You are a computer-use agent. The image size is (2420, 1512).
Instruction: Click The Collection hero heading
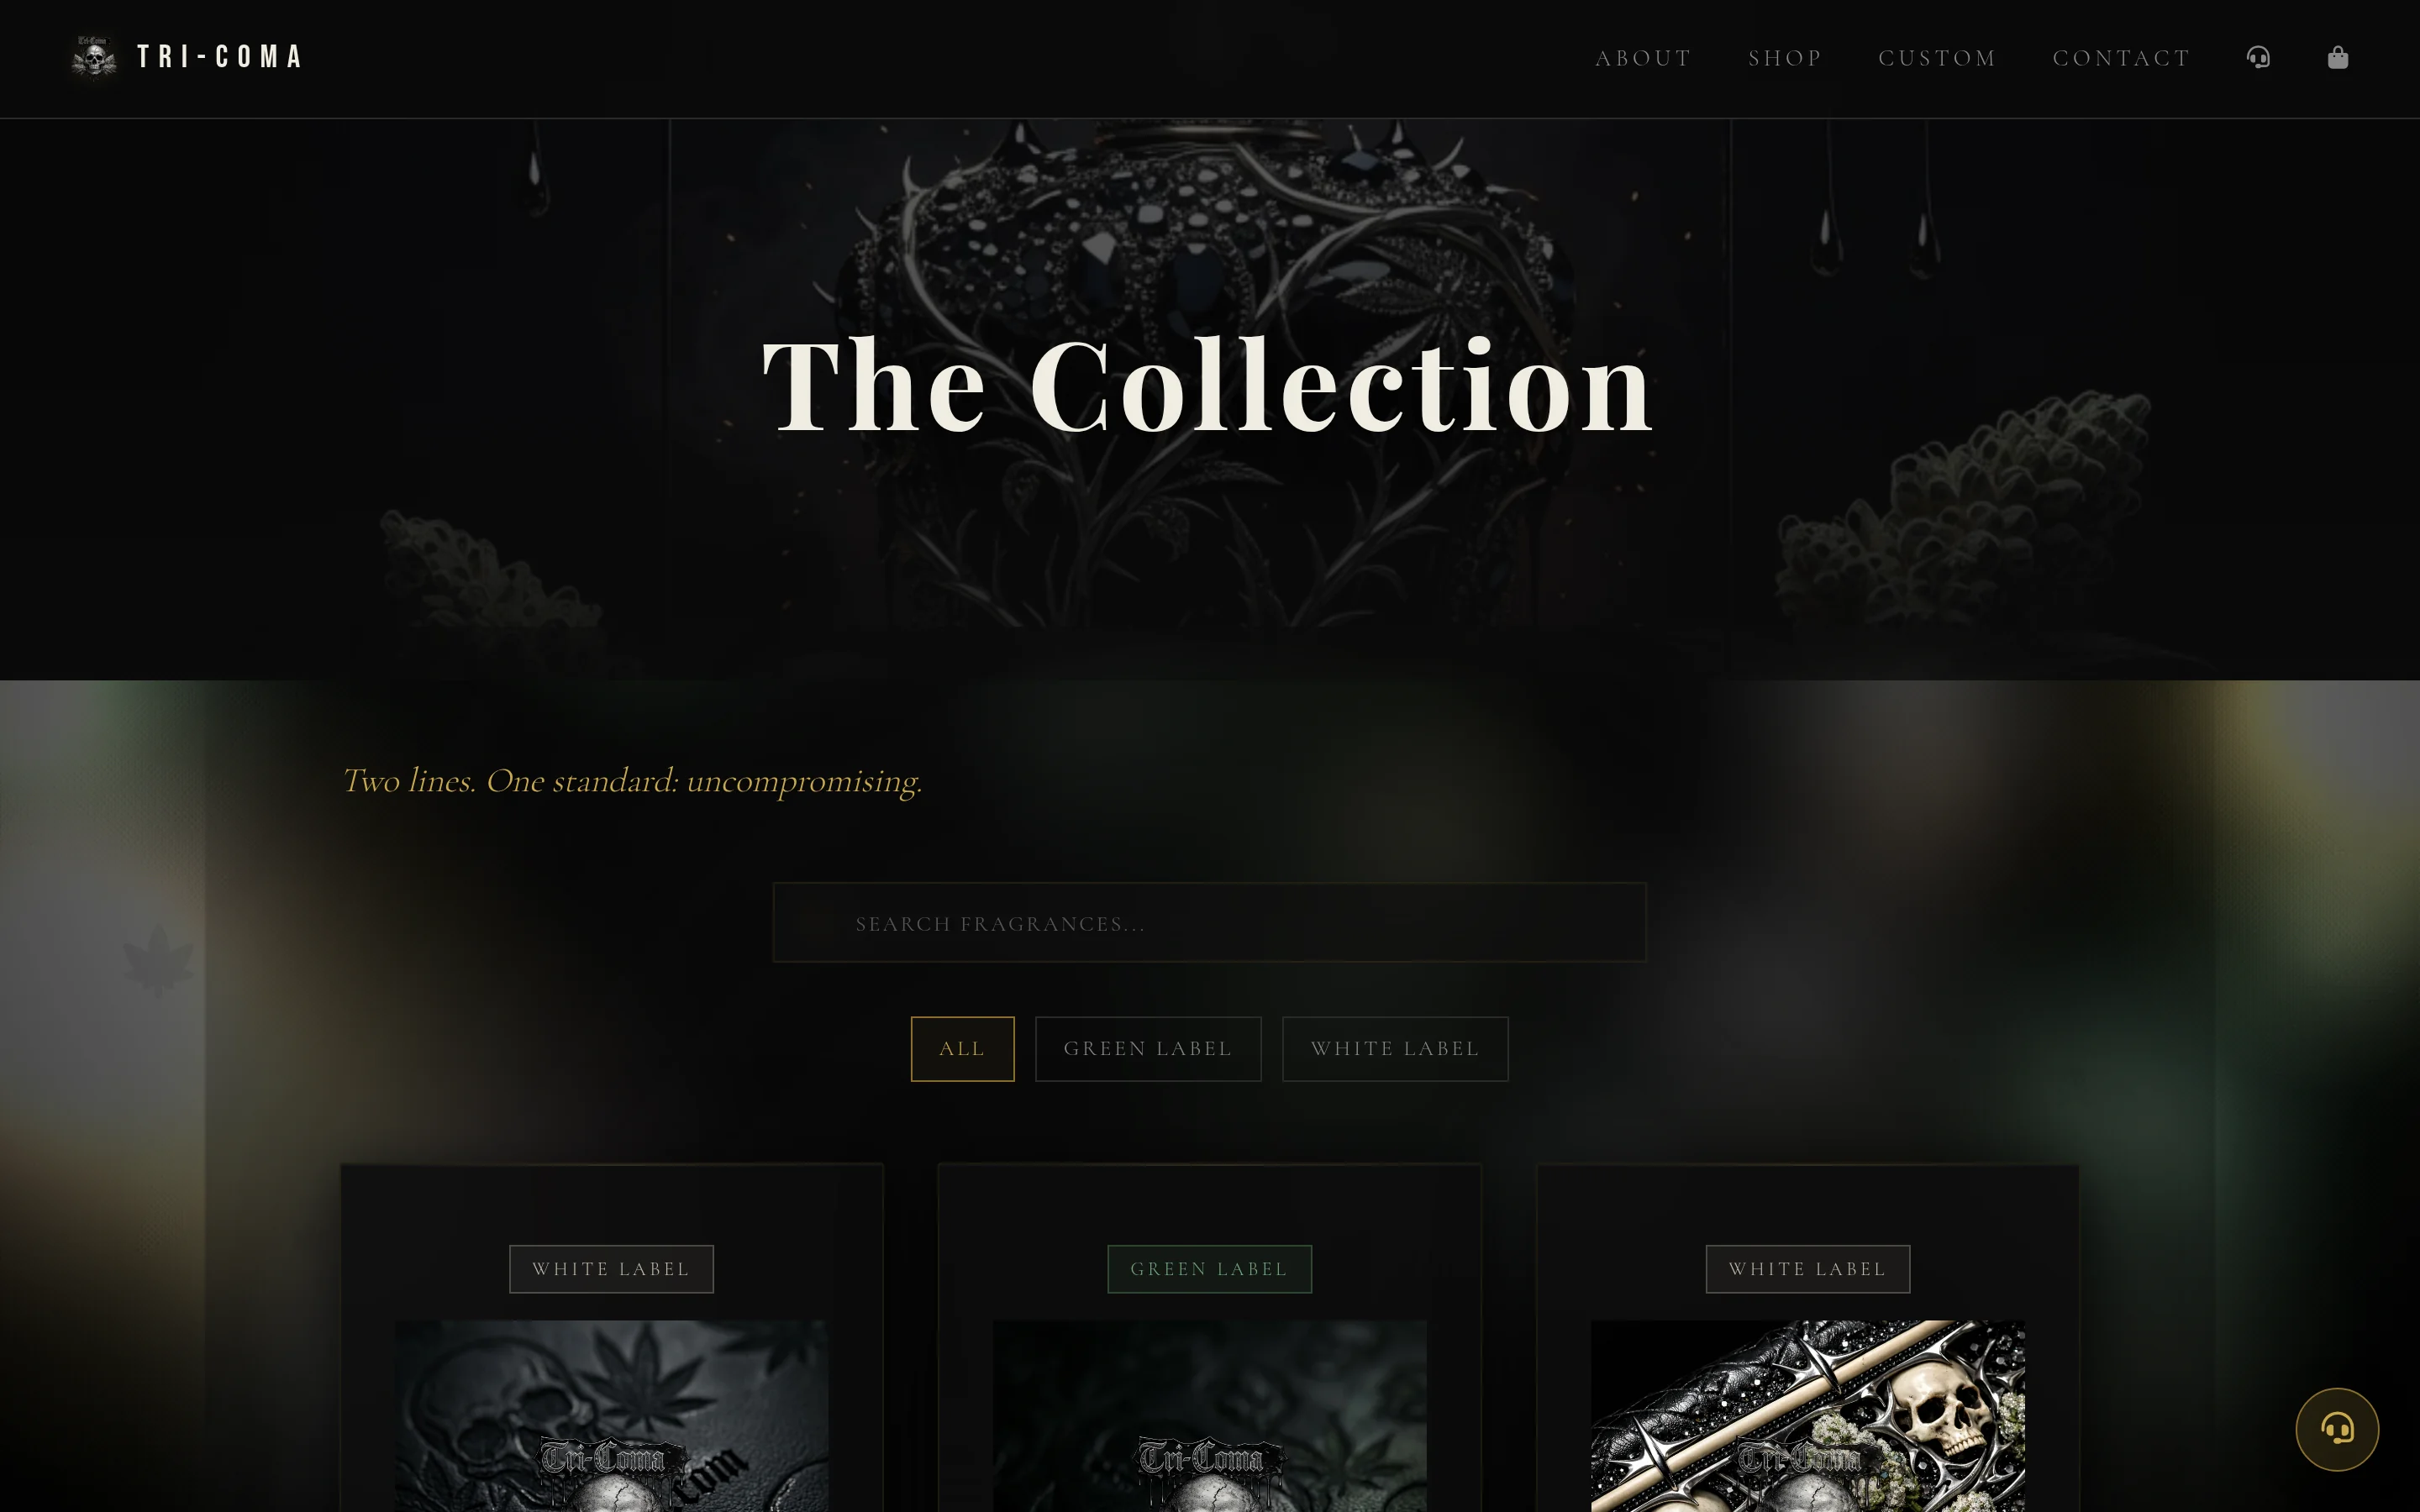click(x=1208, y=386)
